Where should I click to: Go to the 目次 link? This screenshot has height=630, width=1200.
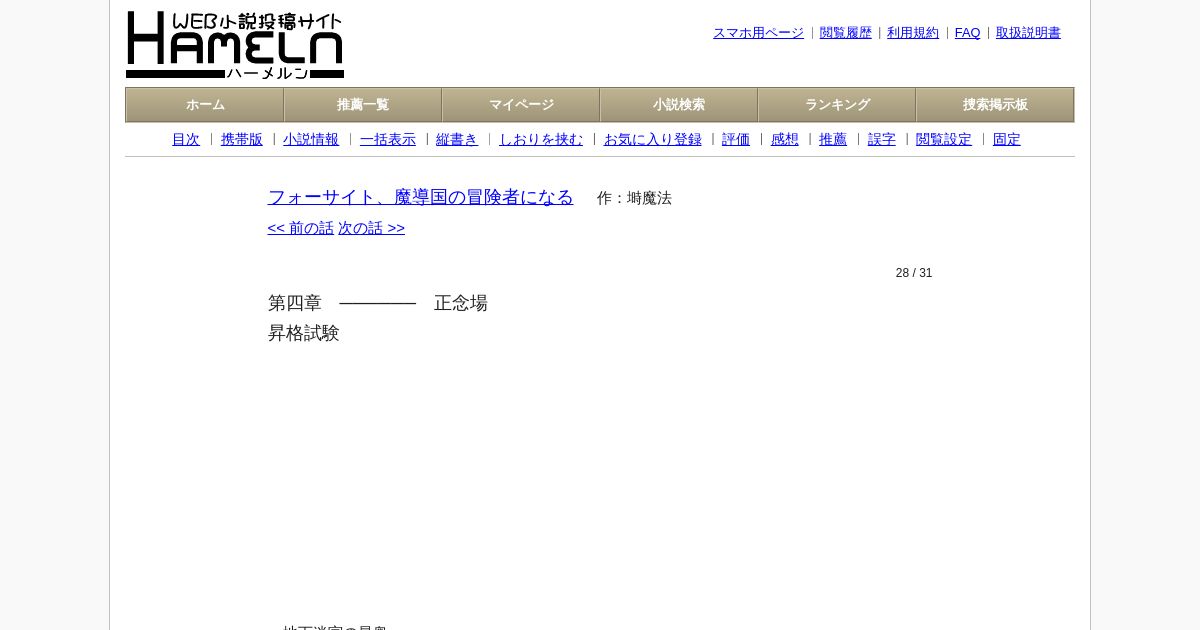tap(186, 140)
